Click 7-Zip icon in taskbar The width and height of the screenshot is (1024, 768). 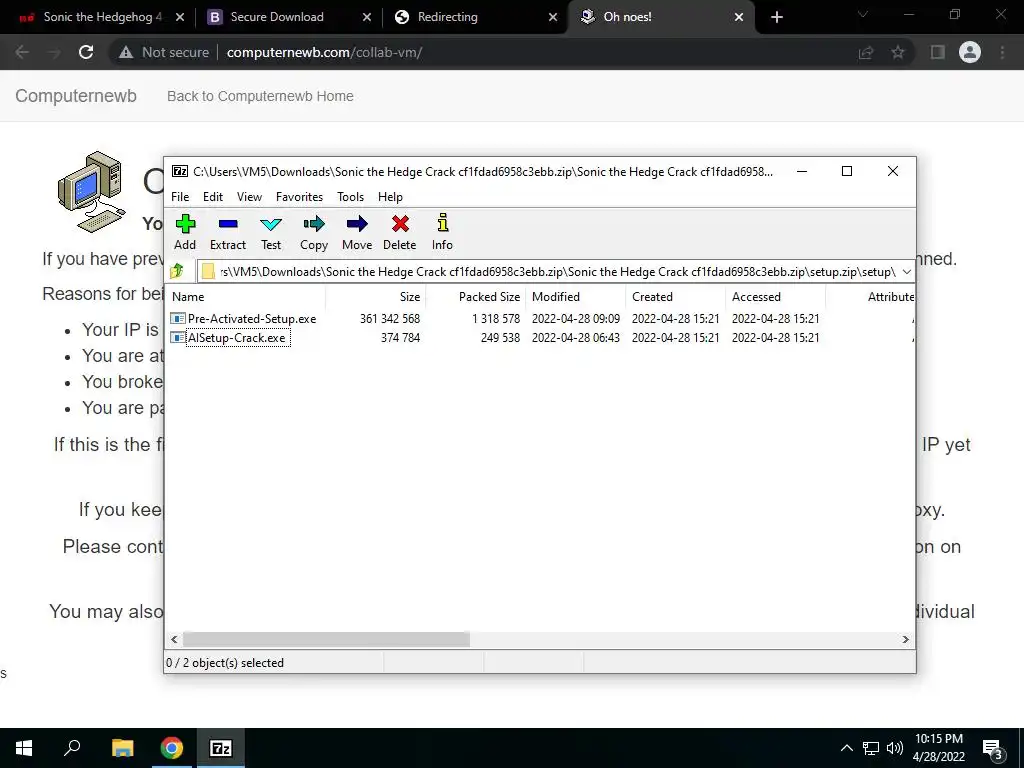(x=221, y=748)
